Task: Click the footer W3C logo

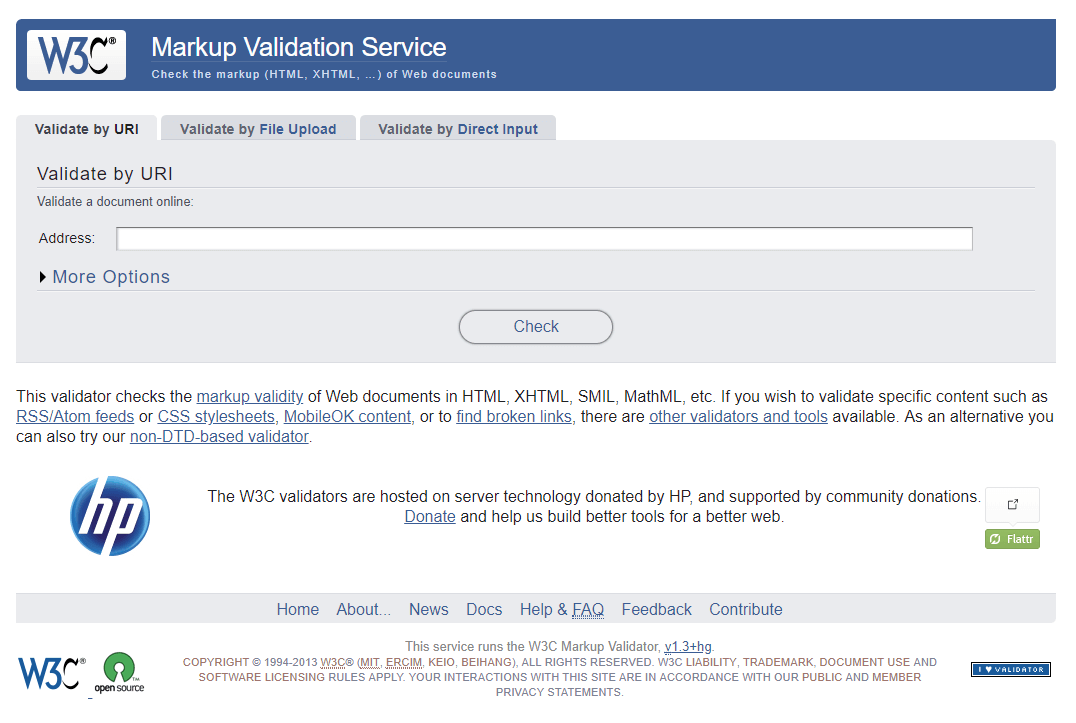Action: point(52,673)
